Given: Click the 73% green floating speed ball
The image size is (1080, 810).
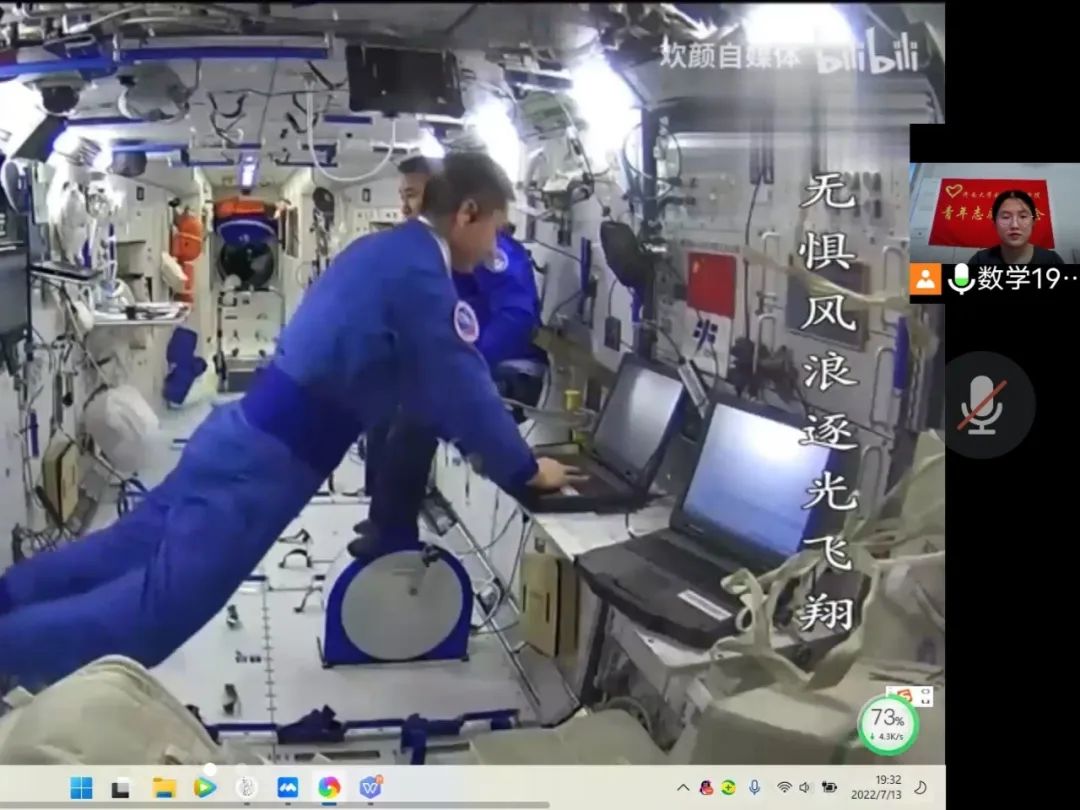Looking at the screenshot, I should (x=887, y=724).
